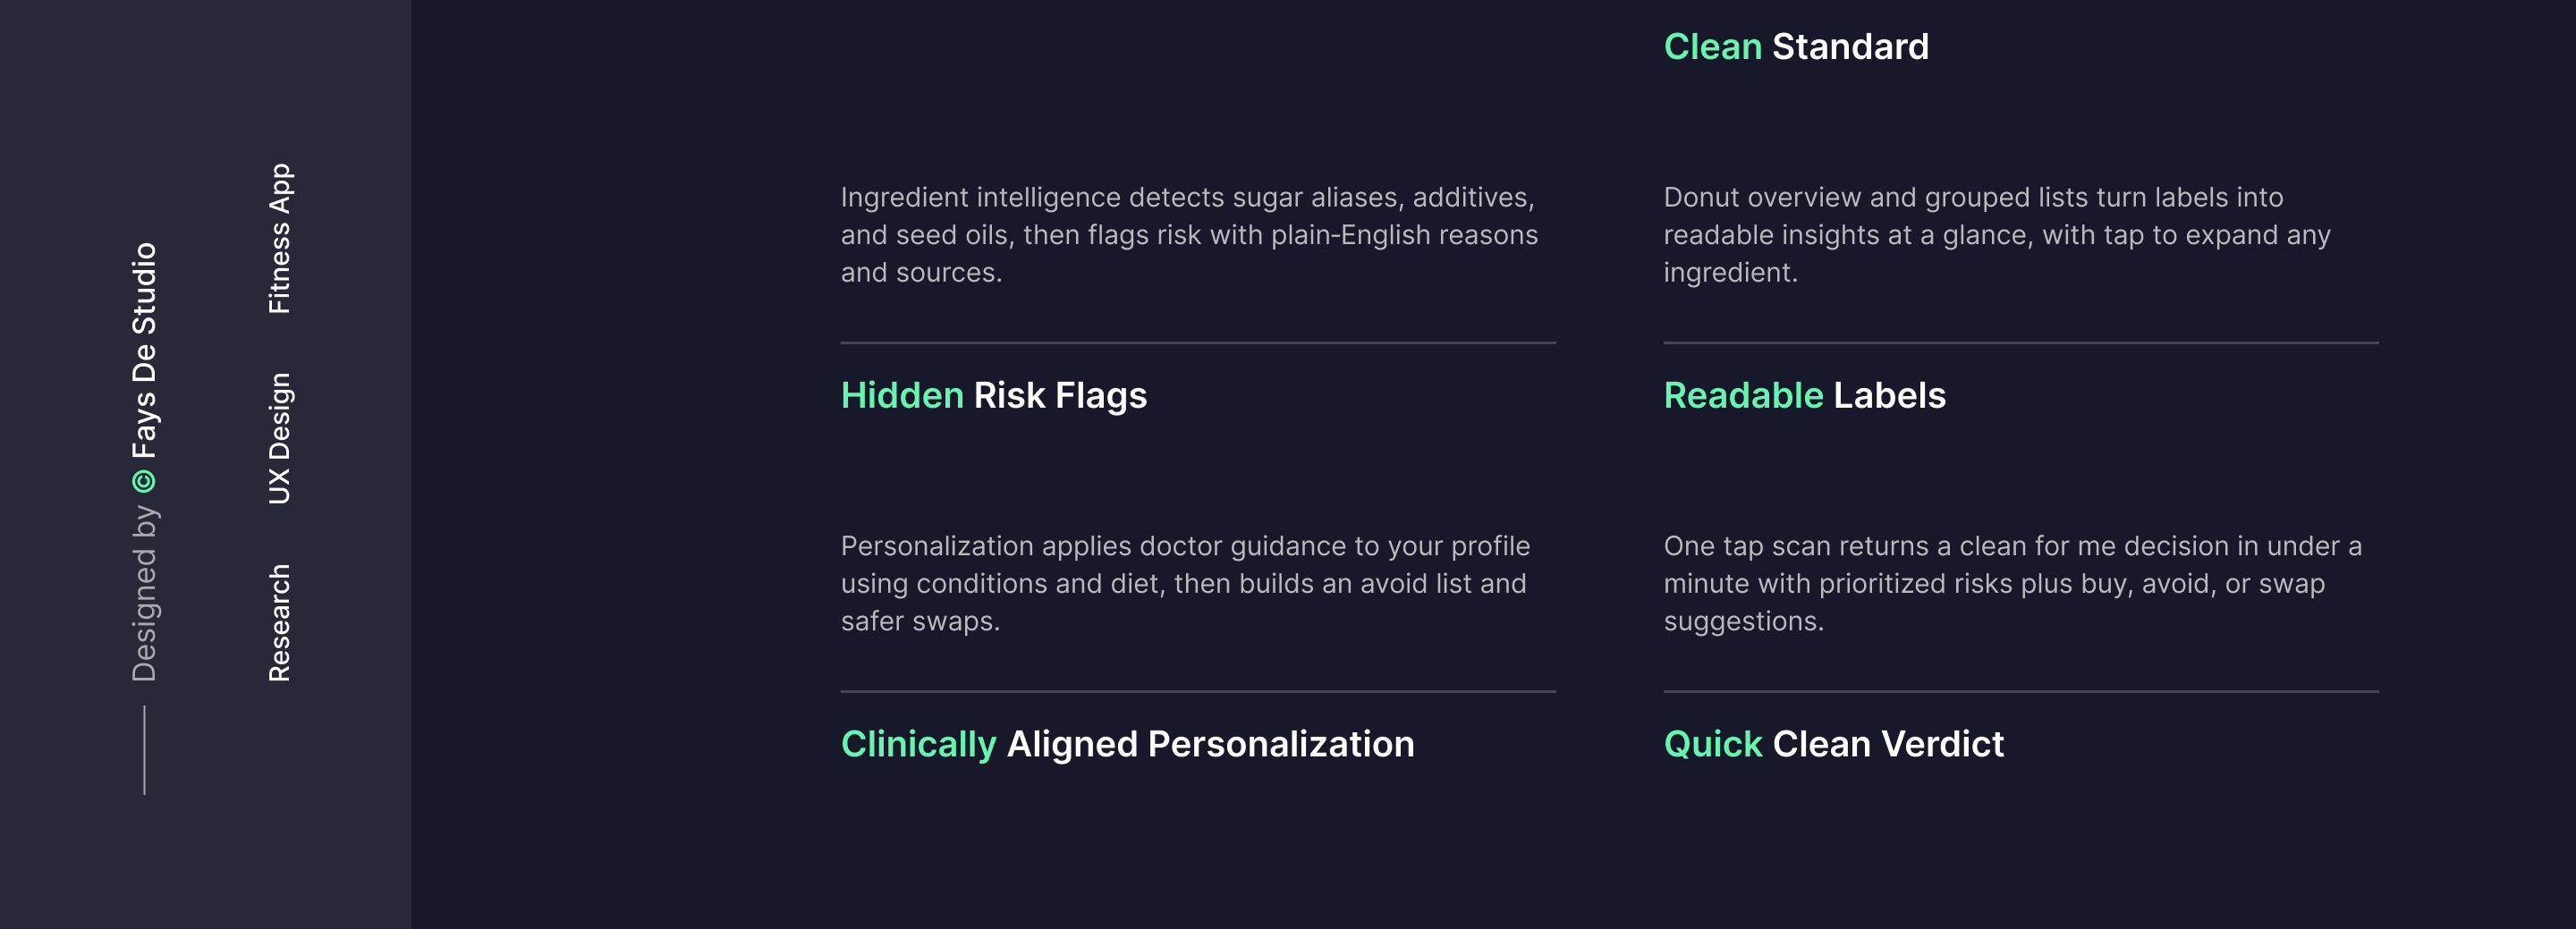This screenshot has height=929, width=2576.
Task: Open the Fays De Studio credit link
Action: (144, 350)
